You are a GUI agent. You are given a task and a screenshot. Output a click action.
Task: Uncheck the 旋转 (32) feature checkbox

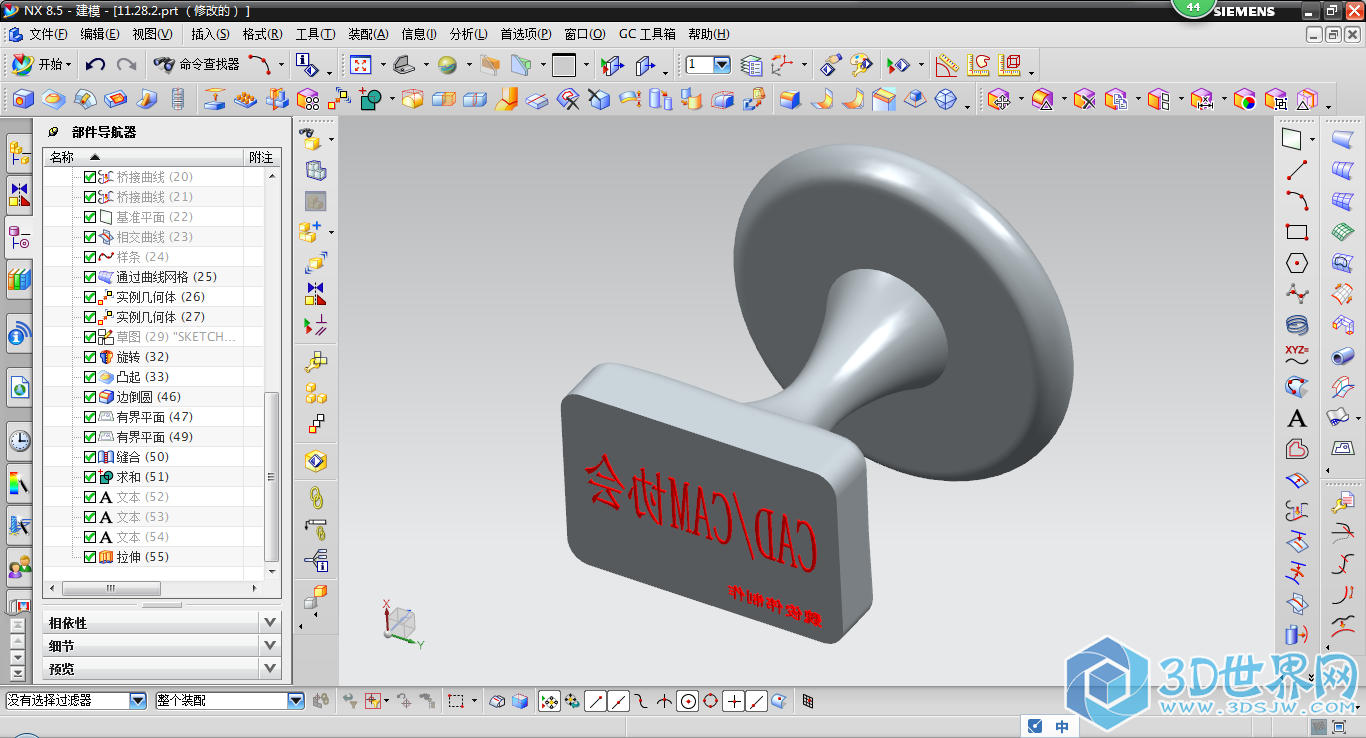pos(90,357)
